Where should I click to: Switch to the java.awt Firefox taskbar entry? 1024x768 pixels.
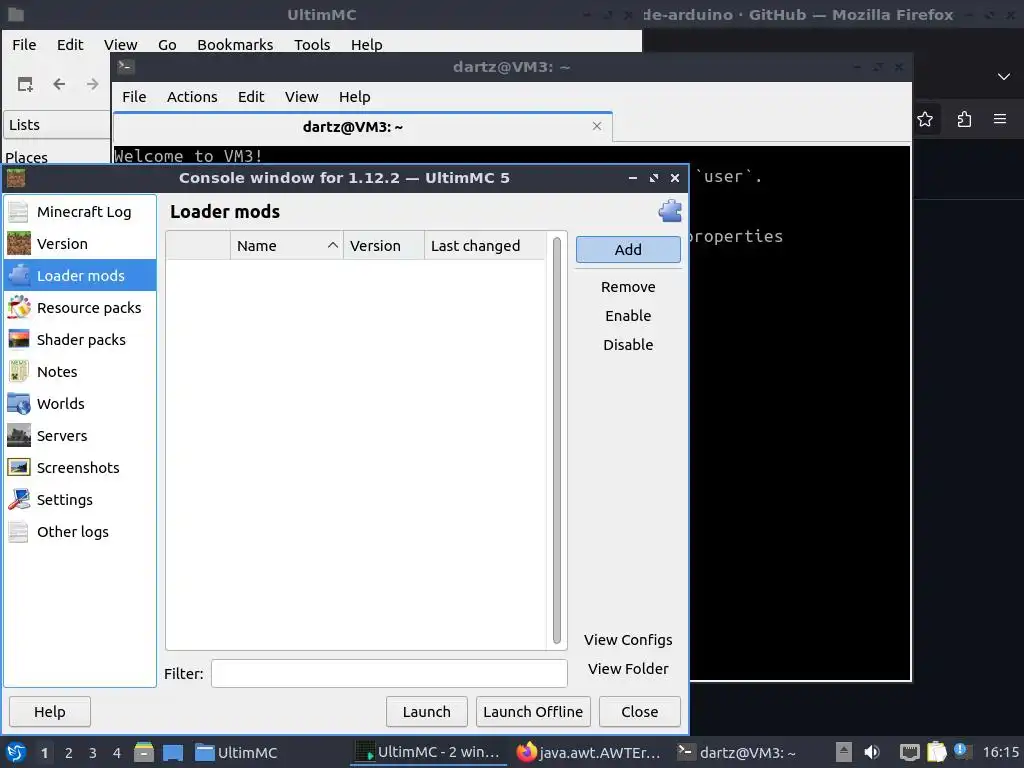click(589, 752)
